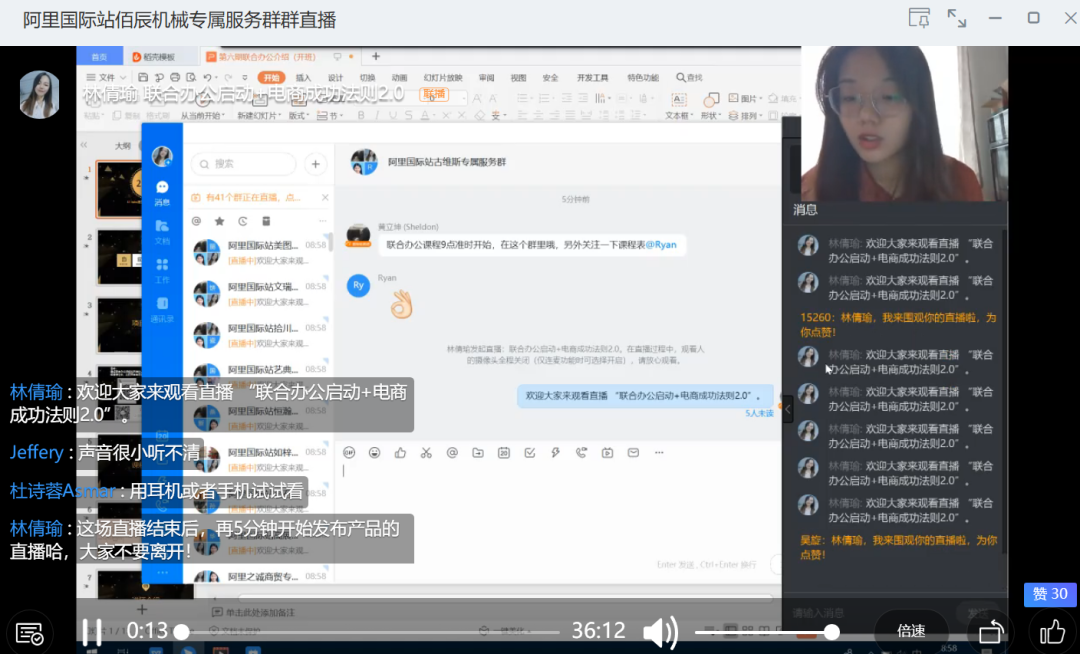The height and width of the screenshot is (654, 1080).
Task: Click the send file folder icon
Action: click(478, 452)
